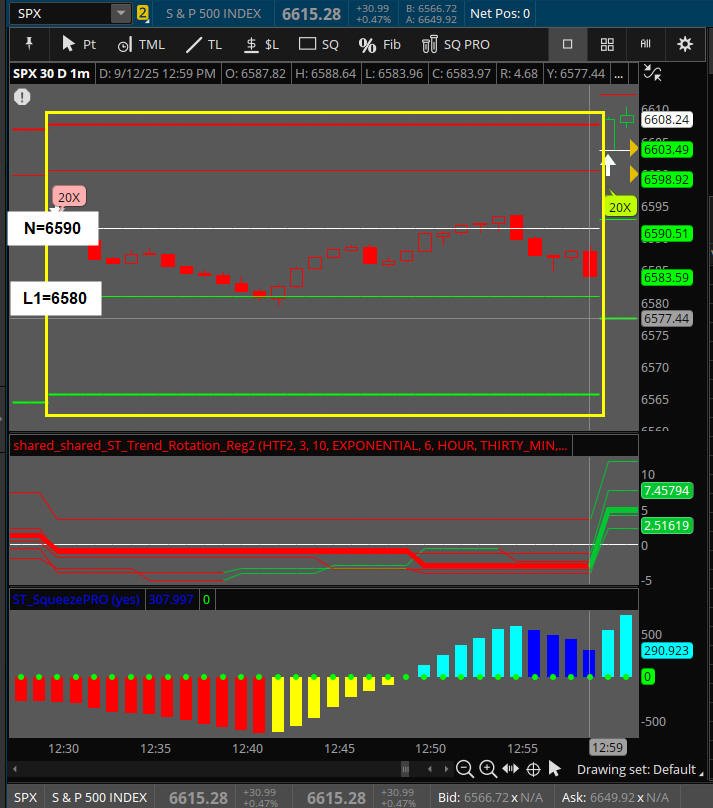Toggle single chart layout view
Screen dimensions: 713x808
click(567, 44)
